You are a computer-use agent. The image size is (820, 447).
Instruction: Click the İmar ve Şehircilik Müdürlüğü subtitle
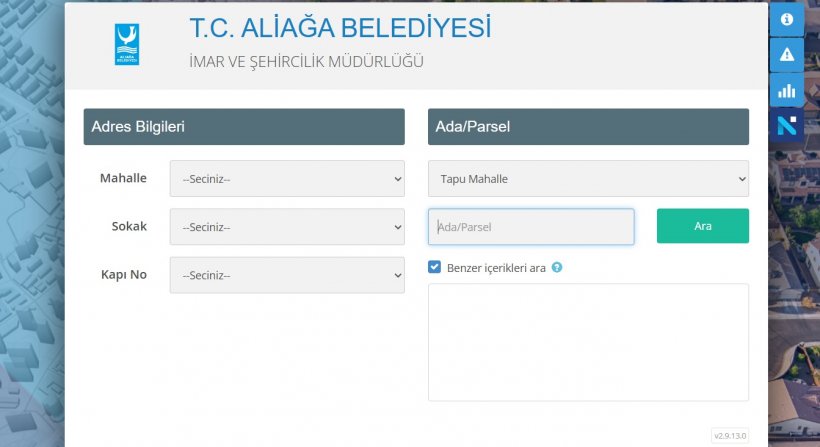pyautogui.click(x=306, y=62)
